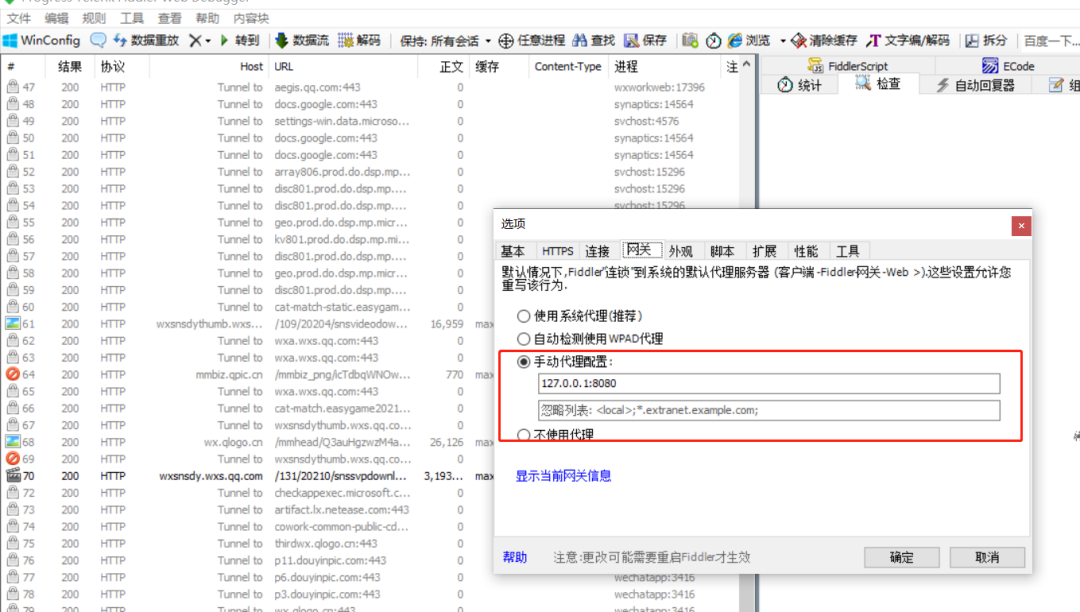Image resolution: width=1080 pixels, height=612 pixels.
Task: Open the 查看 menu
Action: pyautogui.click(x=169, y=18)
